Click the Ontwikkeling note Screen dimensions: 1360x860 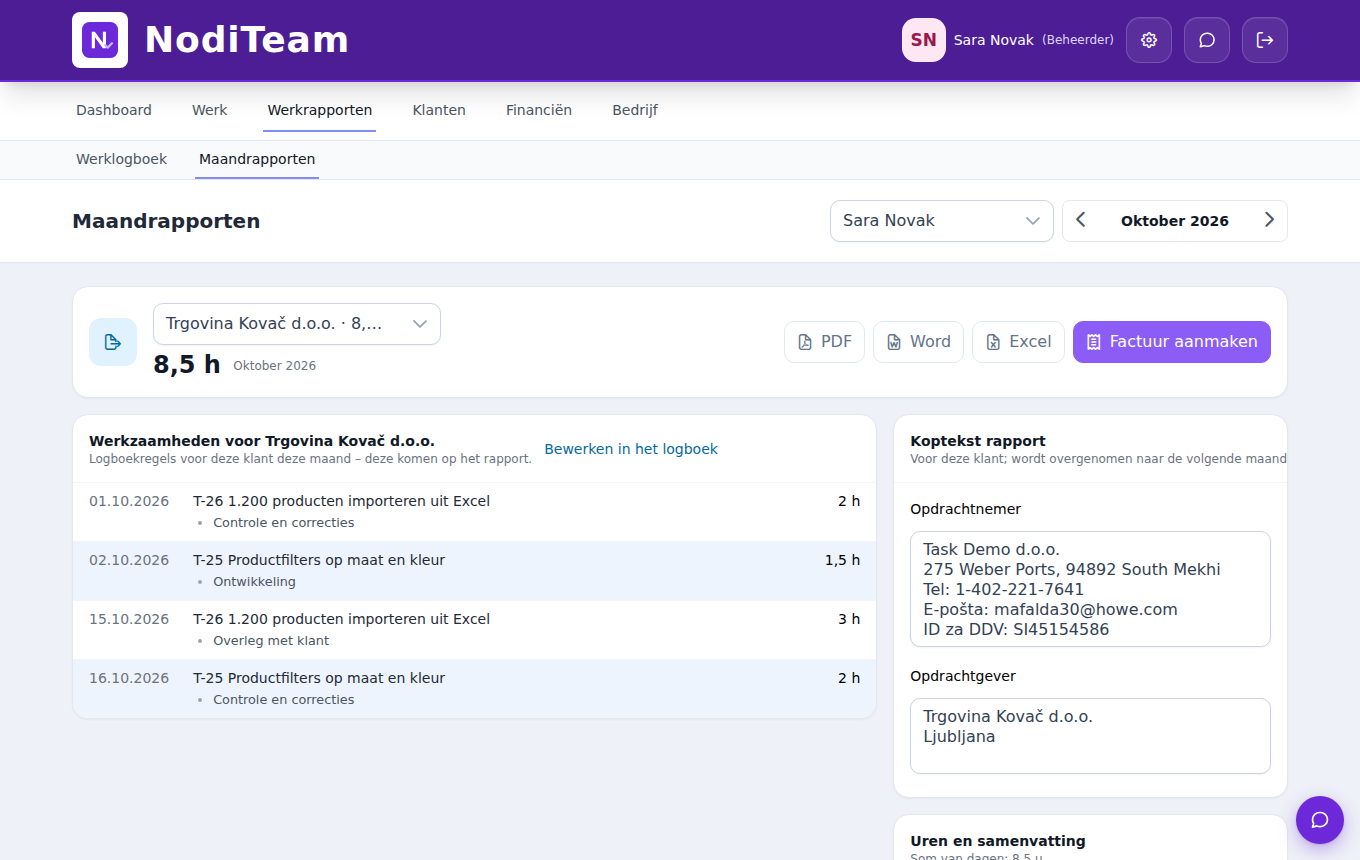[254, 582]
